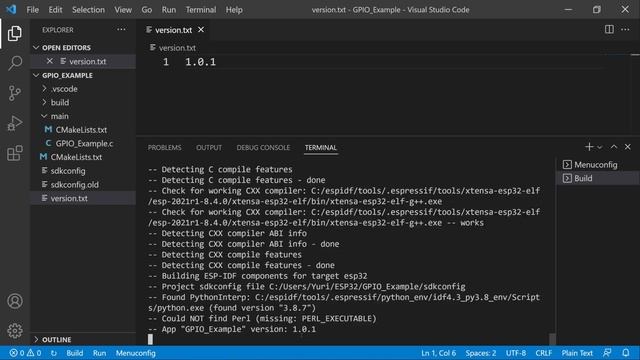Open the Run menu
640x360 pixels.
click(169, 9)
